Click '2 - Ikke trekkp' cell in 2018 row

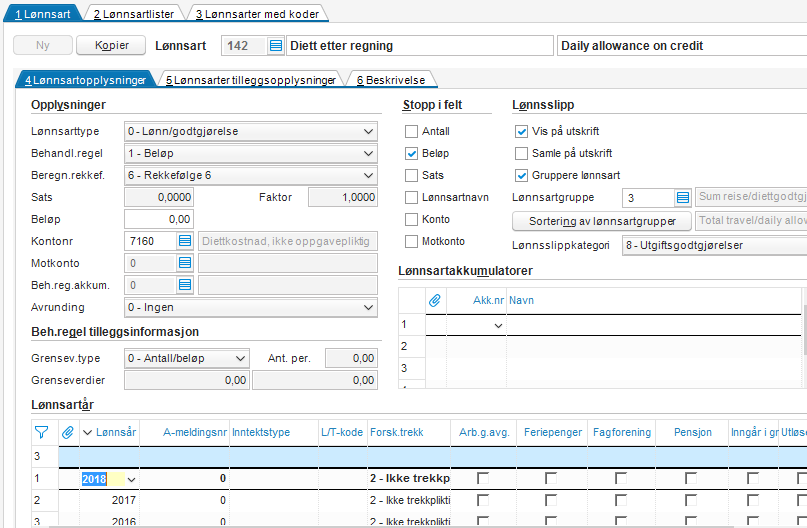tap(409, 479)
